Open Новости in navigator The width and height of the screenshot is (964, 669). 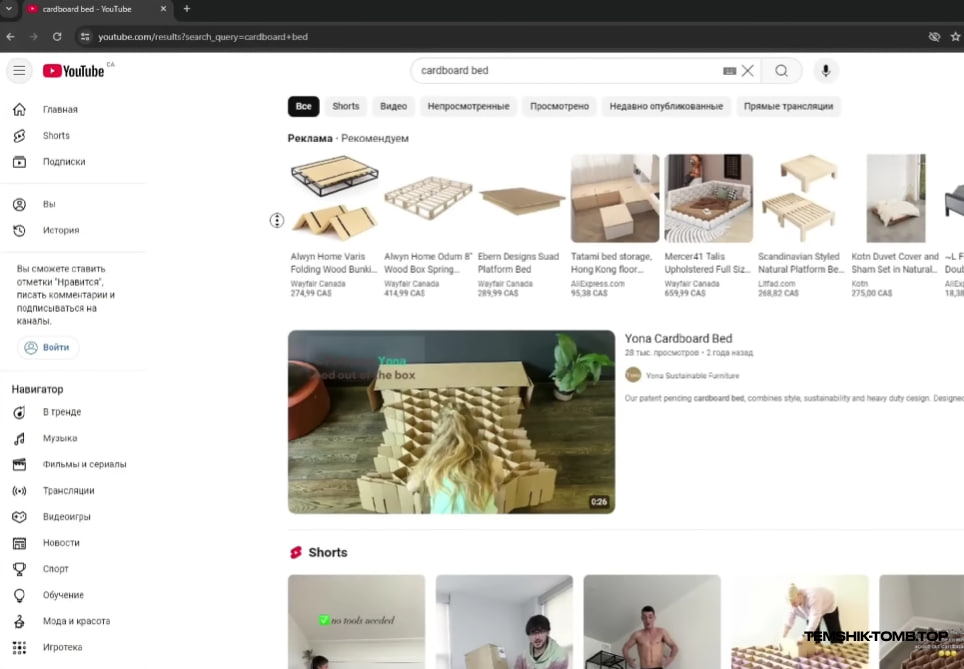[73, 543]
